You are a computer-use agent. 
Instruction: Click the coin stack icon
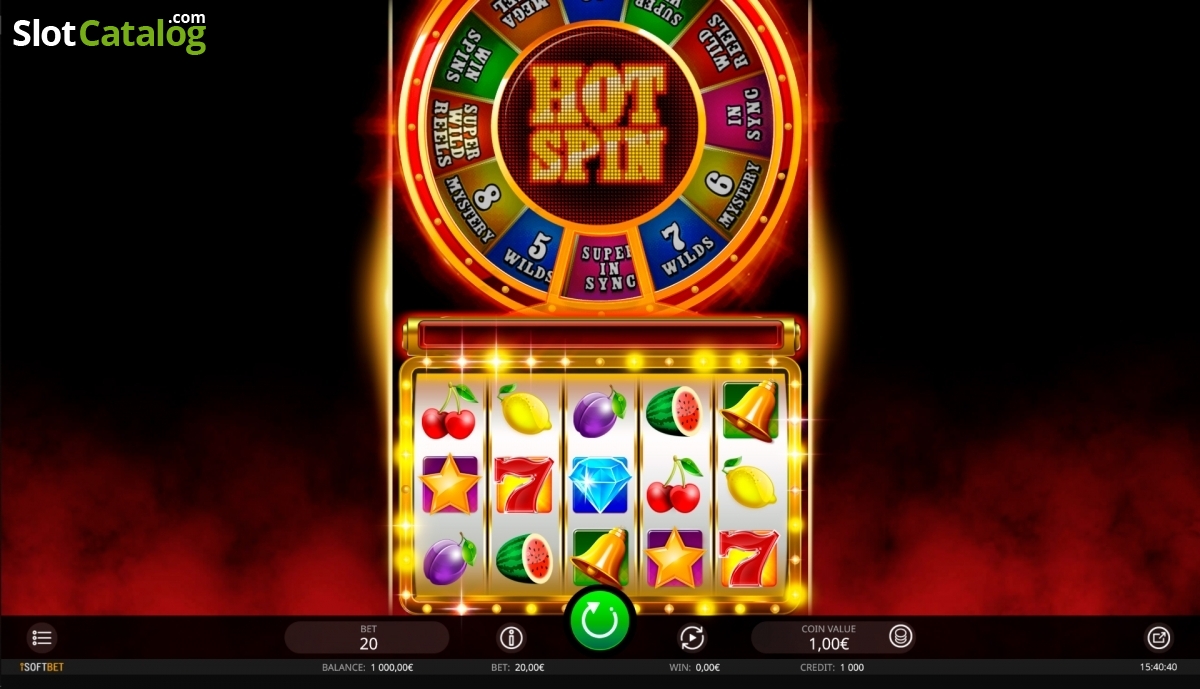(x=900, y=636)
